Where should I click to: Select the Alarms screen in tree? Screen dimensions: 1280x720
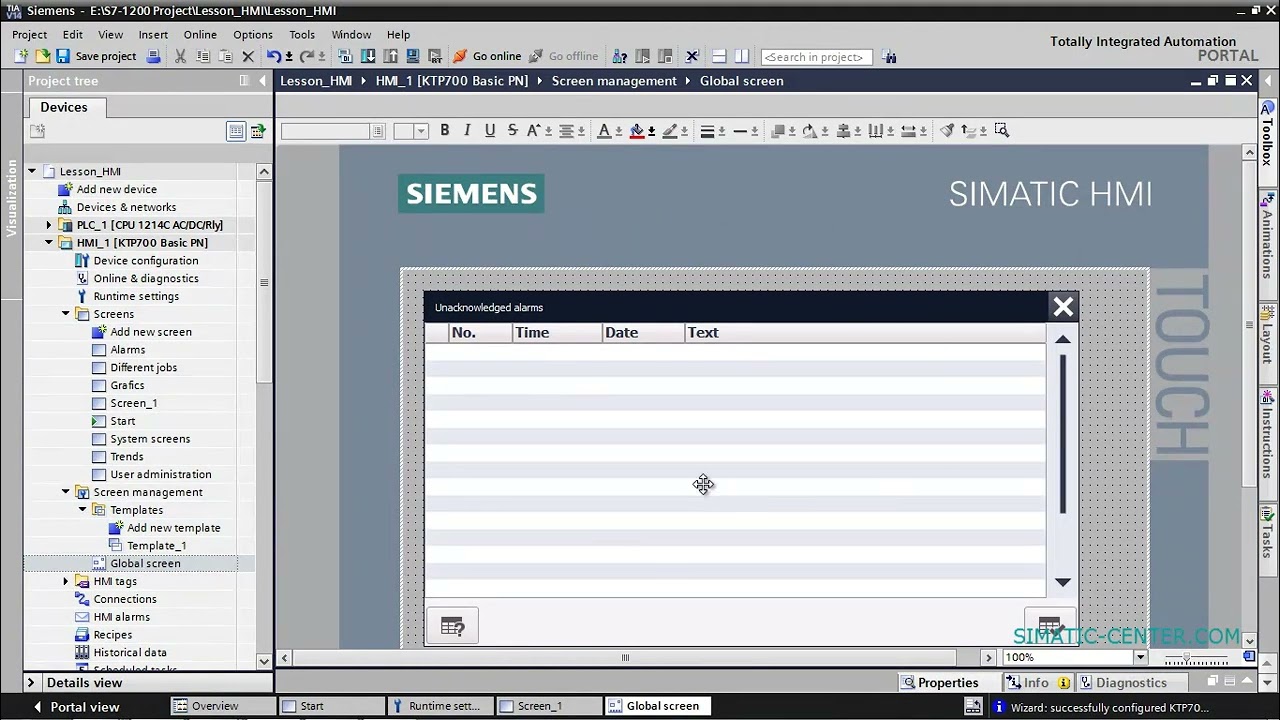click(x=127, y=350)
